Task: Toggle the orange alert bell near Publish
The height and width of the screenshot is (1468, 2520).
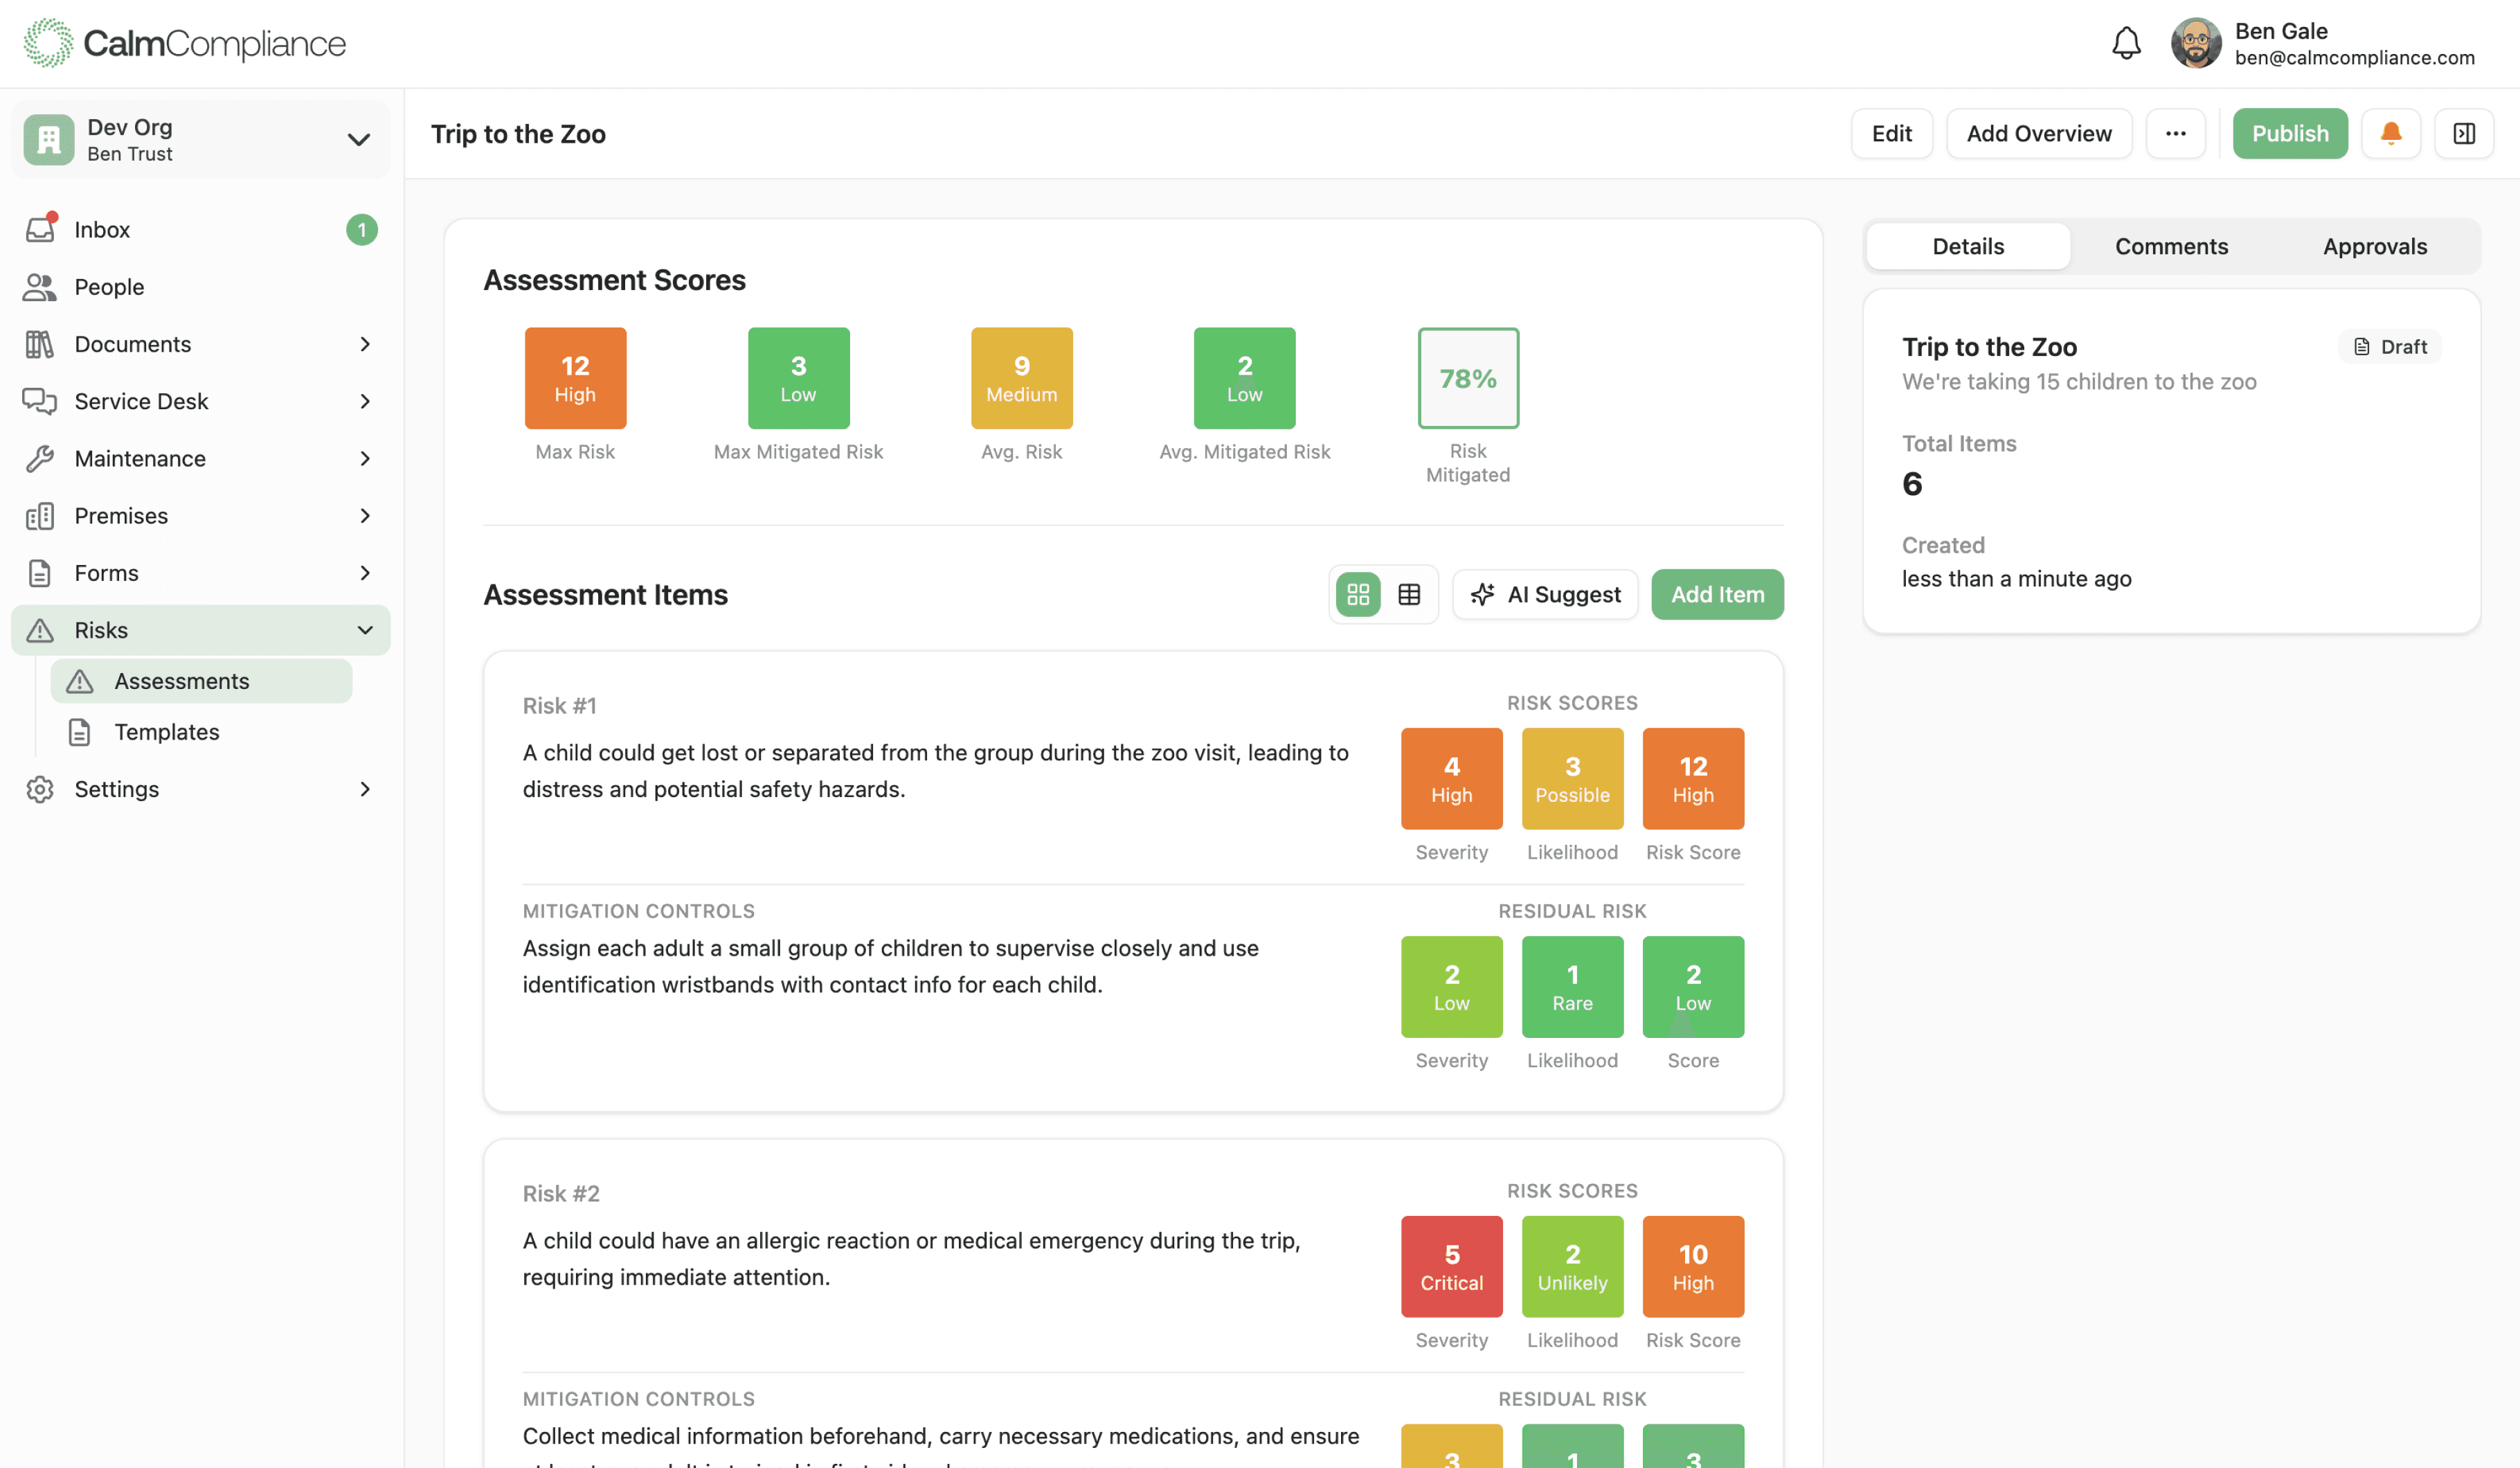Action: pos(2391,133)
